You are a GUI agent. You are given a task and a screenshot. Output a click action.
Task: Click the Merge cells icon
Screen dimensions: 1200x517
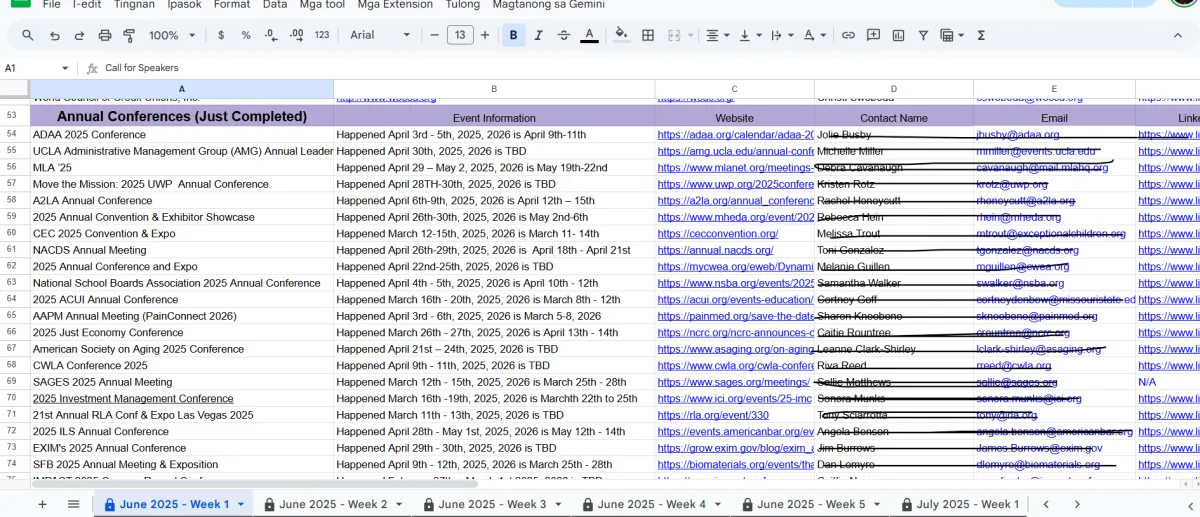(x=674, y=35)
